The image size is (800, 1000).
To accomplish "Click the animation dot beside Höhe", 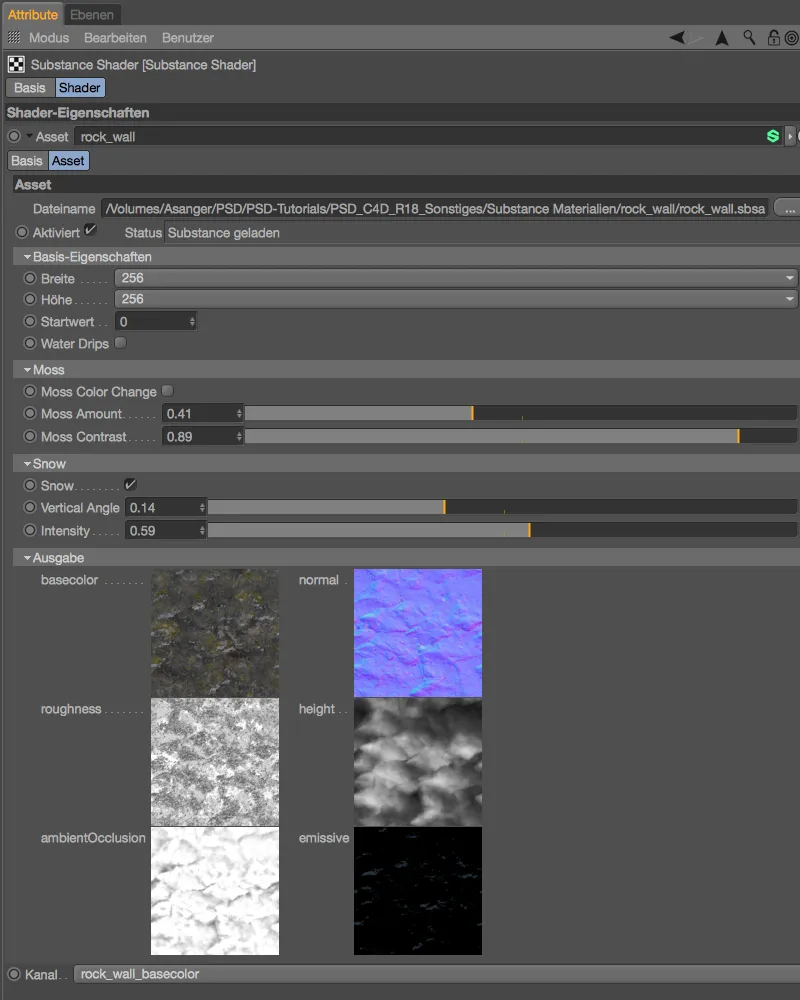I will click(x=30, y=299).
